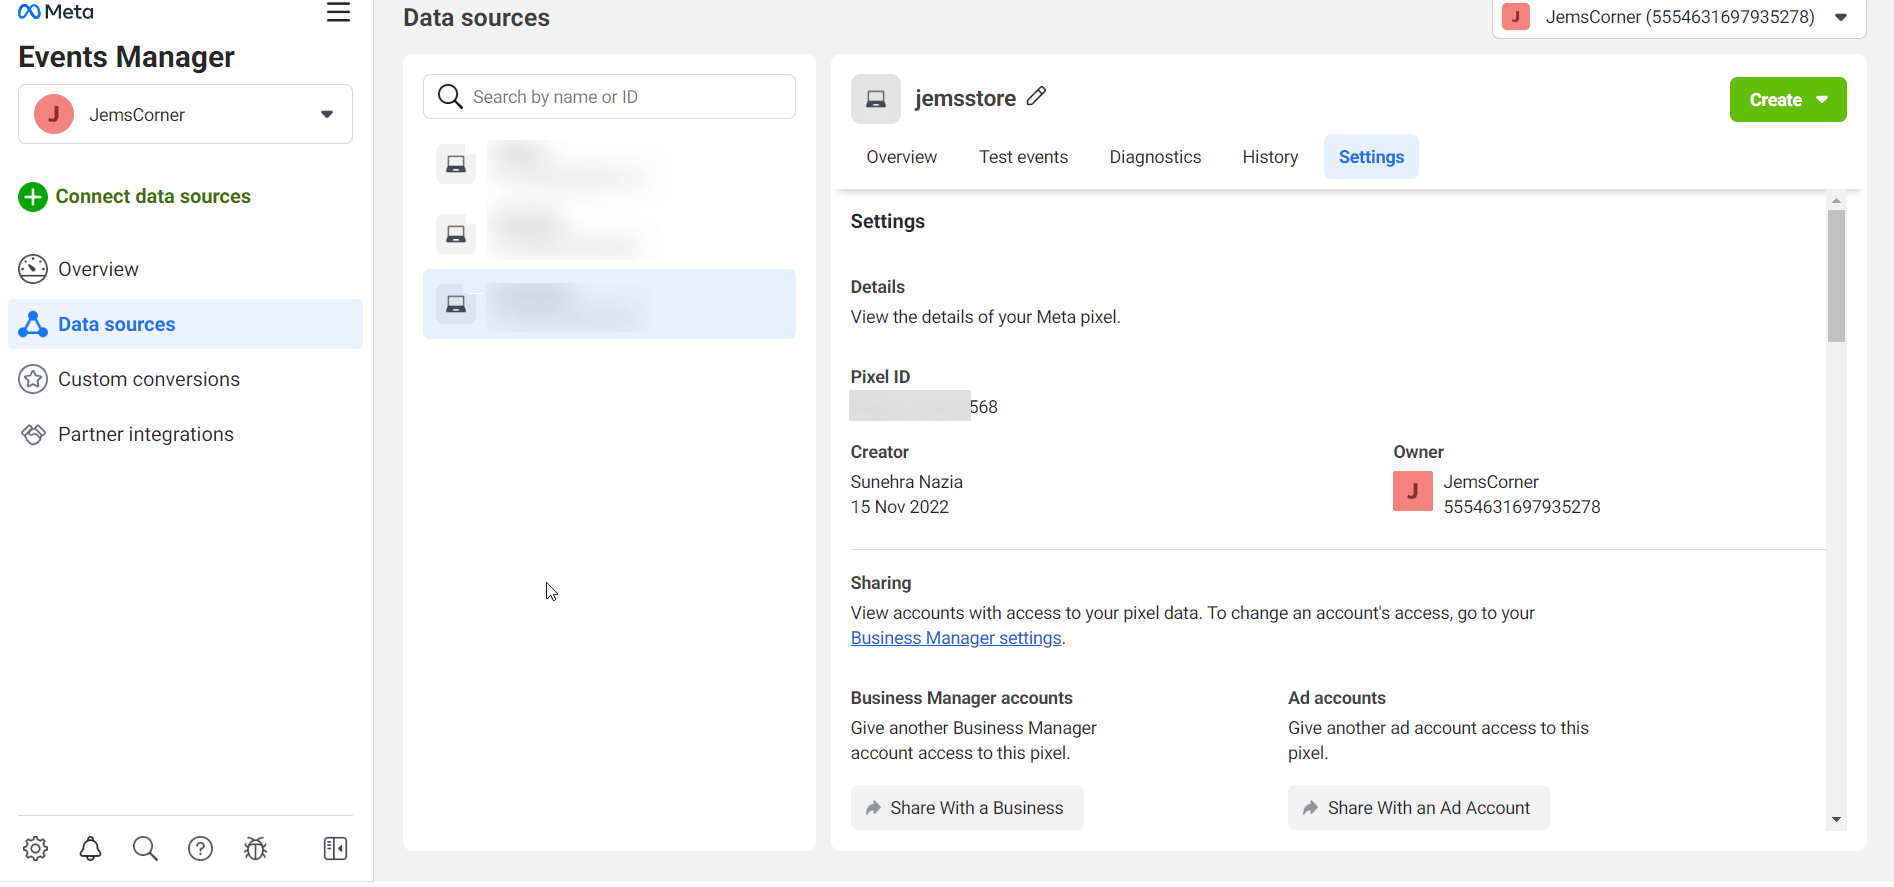Viewport: 1894px width, 887px height.
Task: Click the scrollbar up arrow
Action: point(1836,201)
